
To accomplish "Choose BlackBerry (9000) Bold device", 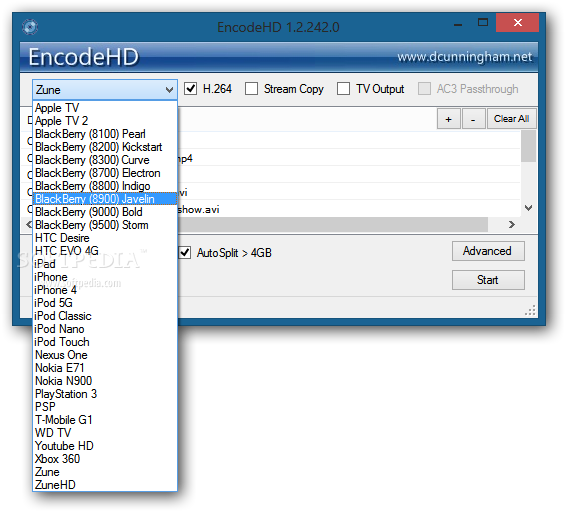I will [105, 212].
